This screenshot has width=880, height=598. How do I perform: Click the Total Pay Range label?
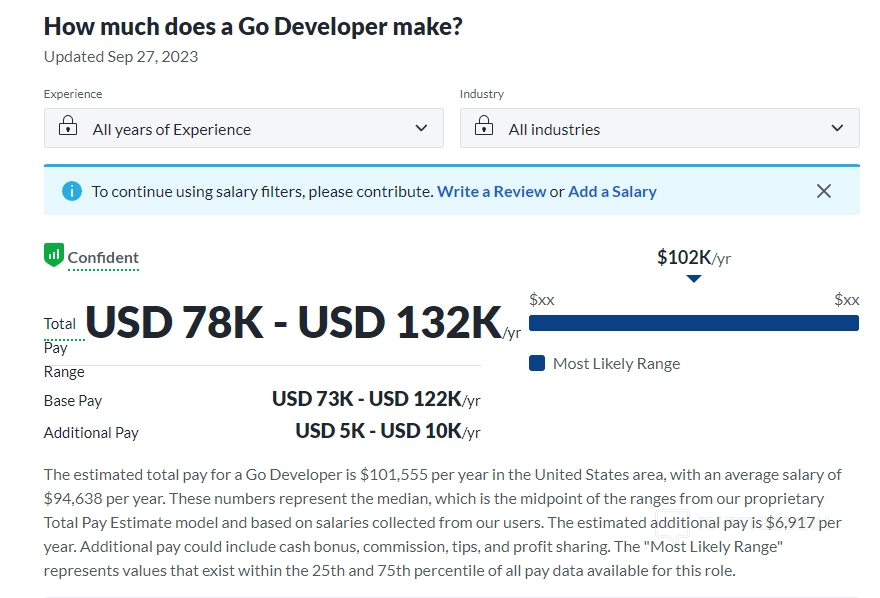pos(62,346)
